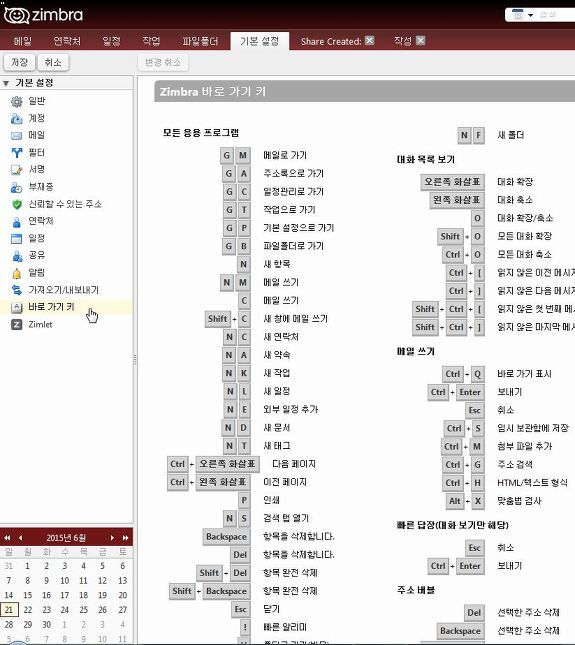Select Zimlet in preferences tree
The width and height of the screenshot is (575, 645).
tap(40, 325)
